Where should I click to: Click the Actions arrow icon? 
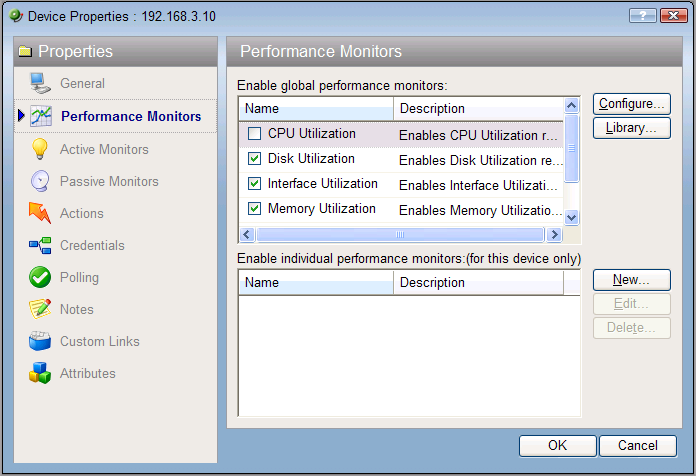click(x=40, y=213)
